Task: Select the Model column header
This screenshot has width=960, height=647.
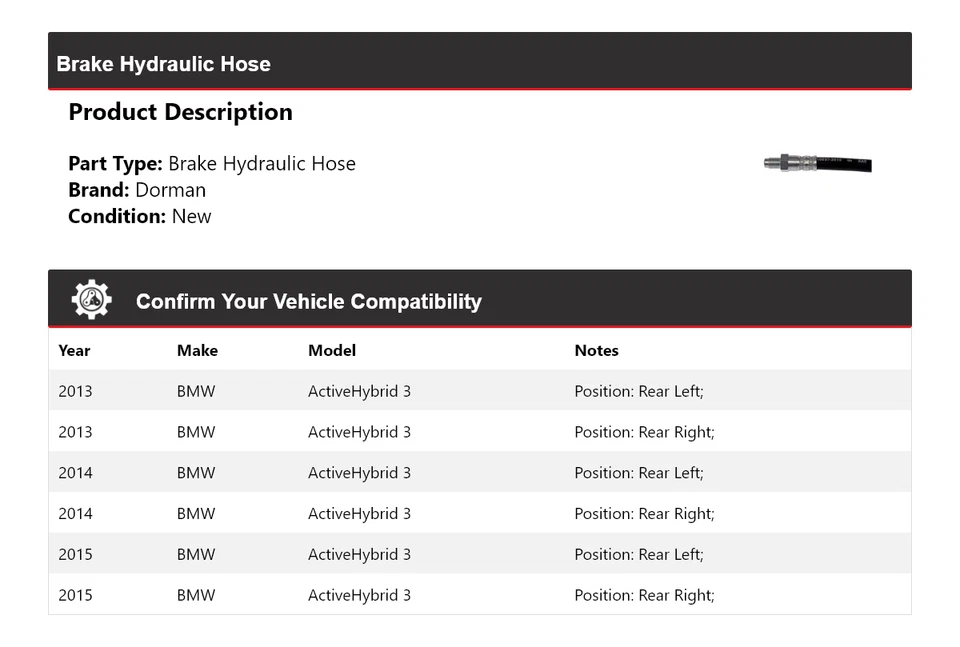Action: pos(331,350)
